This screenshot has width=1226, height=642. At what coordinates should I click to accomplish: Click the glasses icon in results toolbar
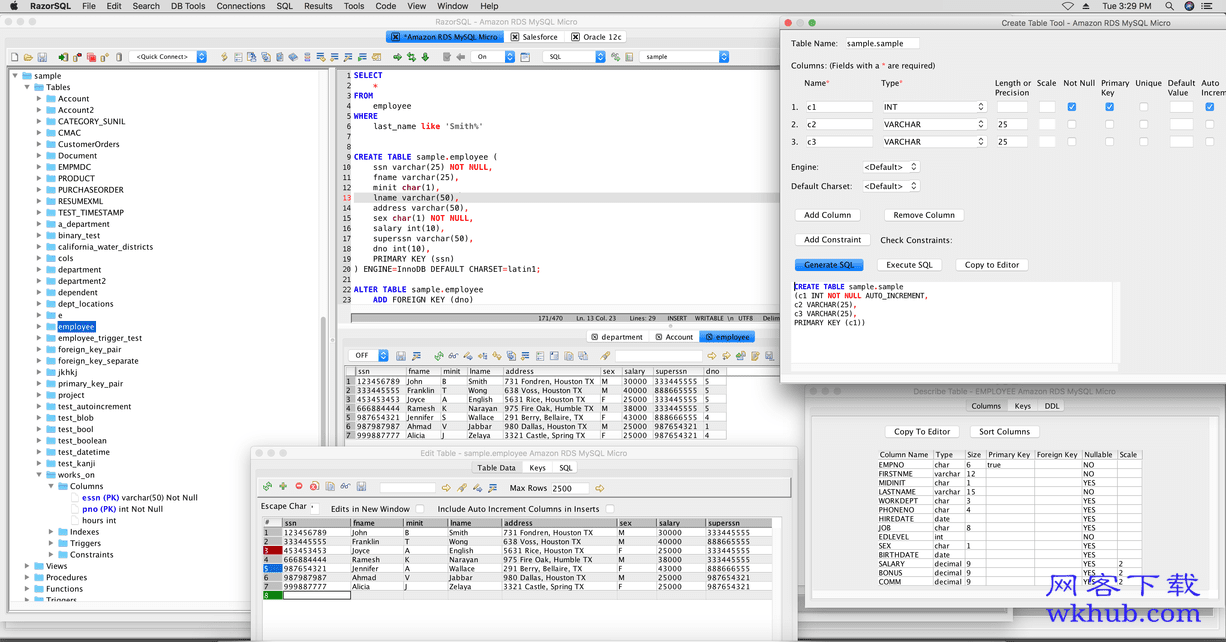[x=453, y=356]
